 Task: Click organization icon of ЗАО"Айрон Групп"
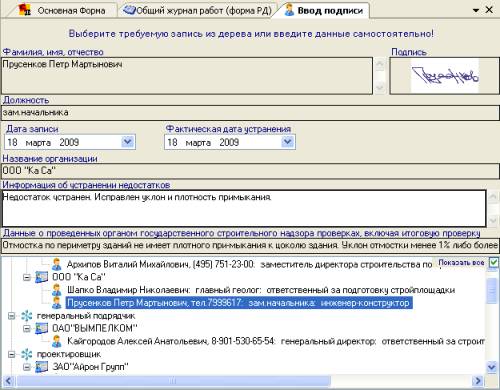(42, 367)
